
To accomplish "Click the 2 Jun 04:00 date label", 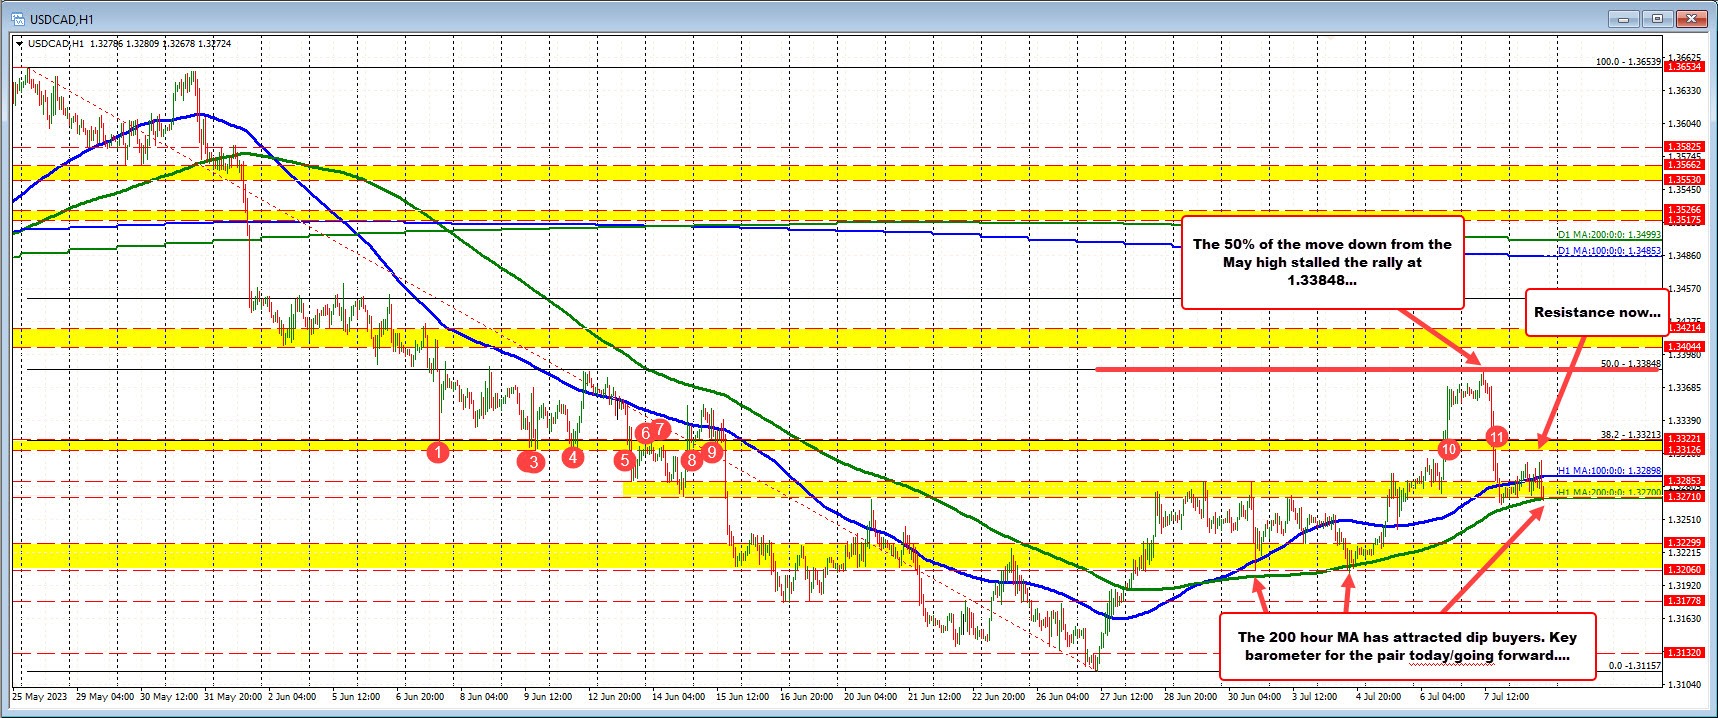I will 292,696.
